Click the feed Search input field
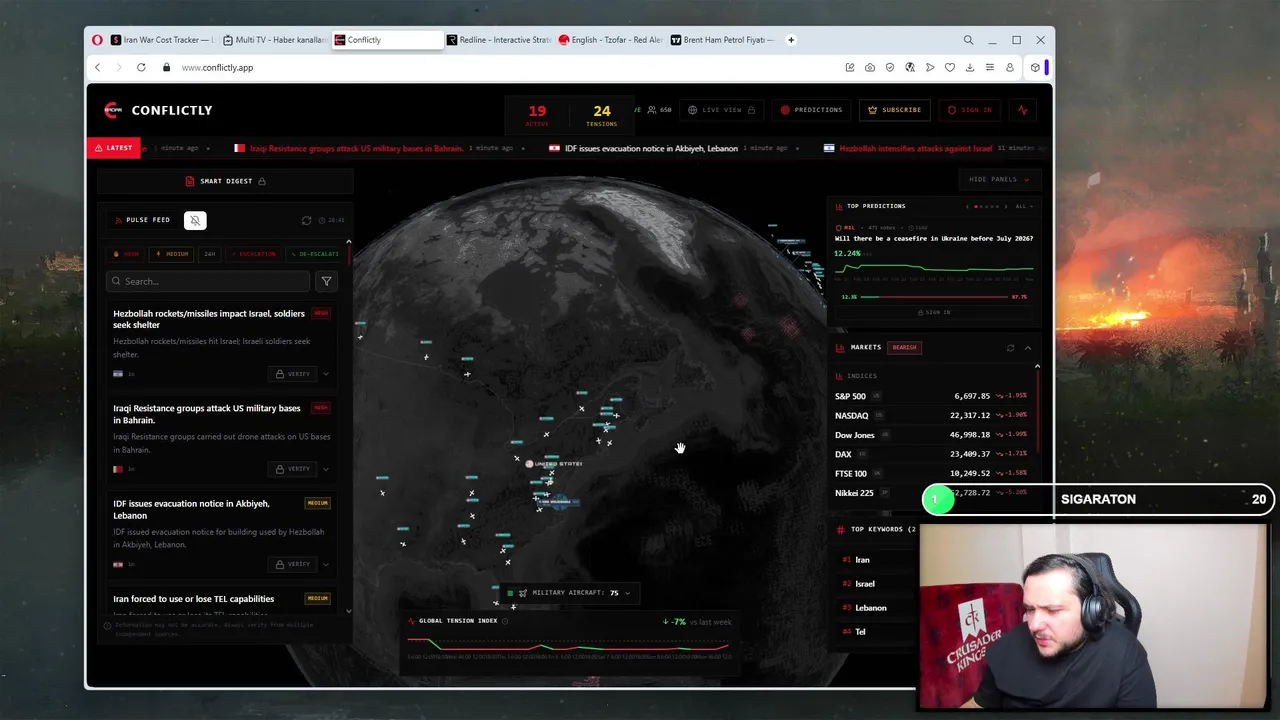Screen dimensions: 1280x720 click(x=208, y=281)
